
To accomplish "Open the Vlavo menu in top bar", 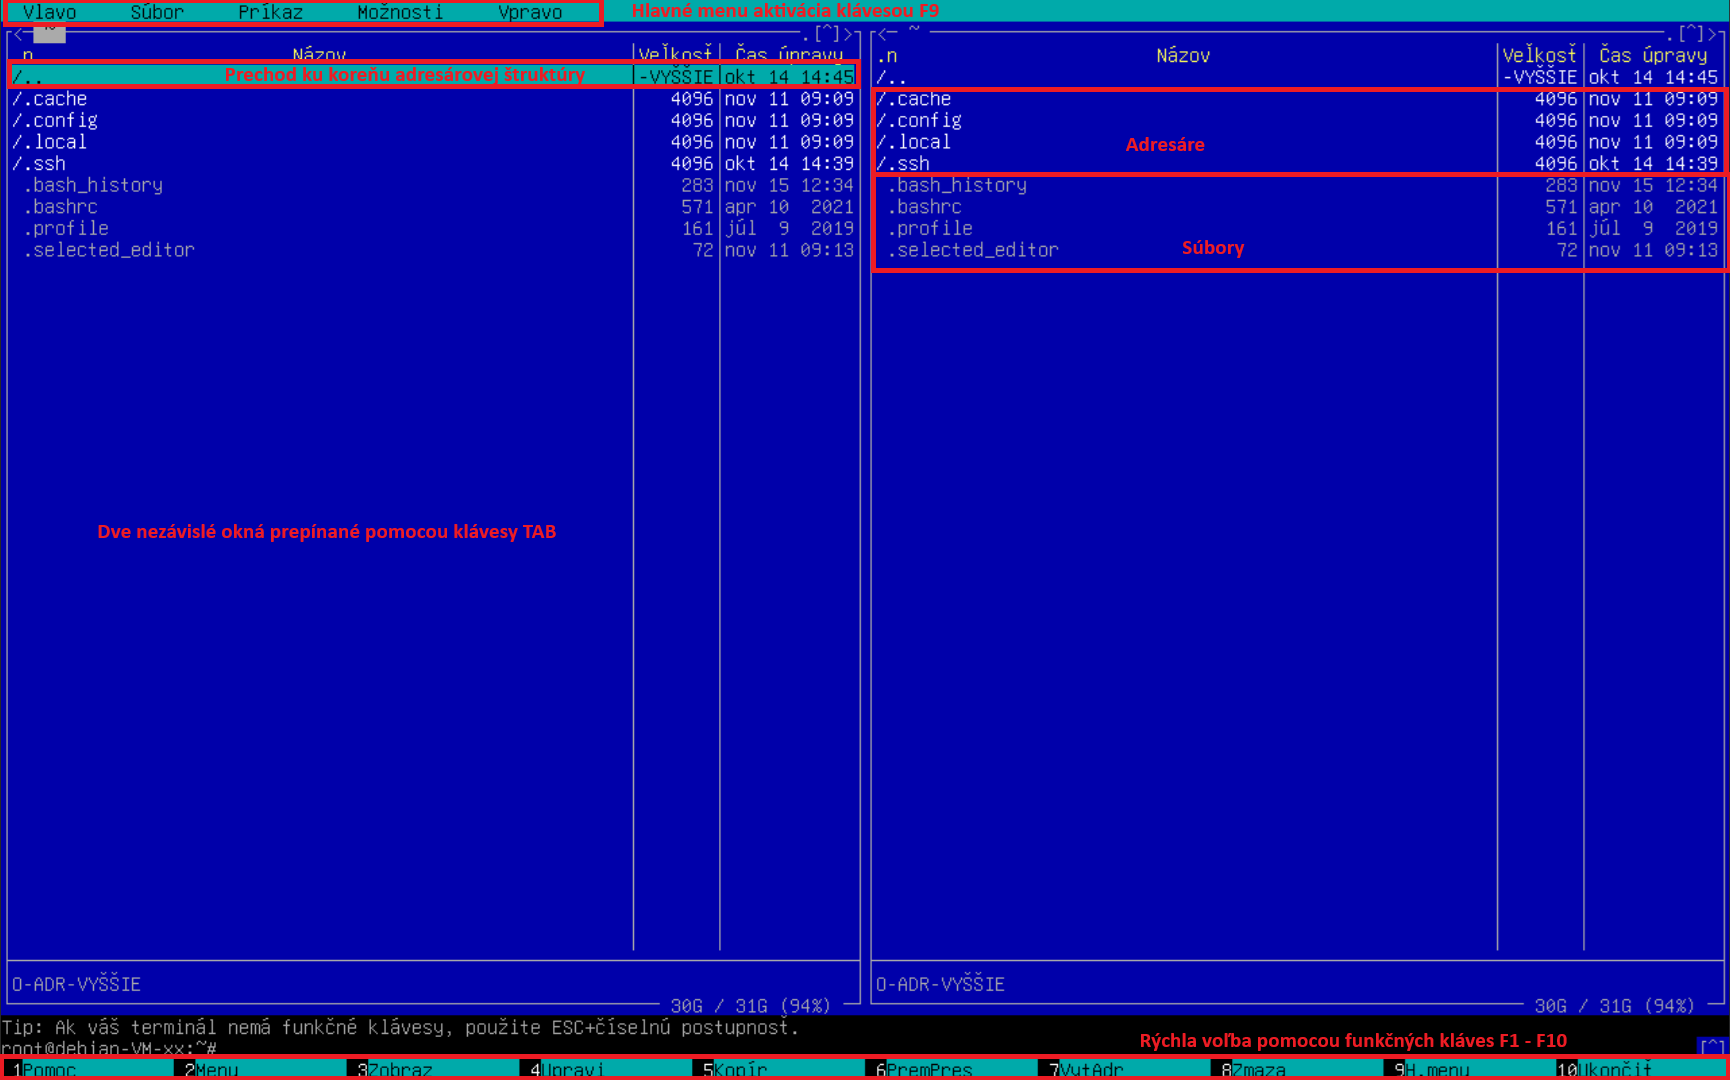I will pyautogui.click(x=49, y=12).
